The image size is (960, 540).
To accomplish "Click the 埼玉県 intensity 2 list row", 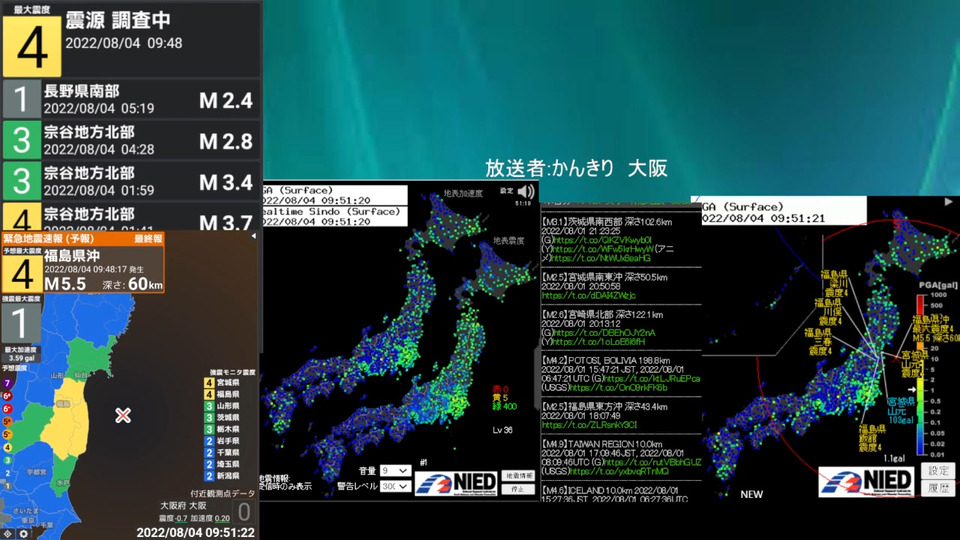I will point(222,464).
